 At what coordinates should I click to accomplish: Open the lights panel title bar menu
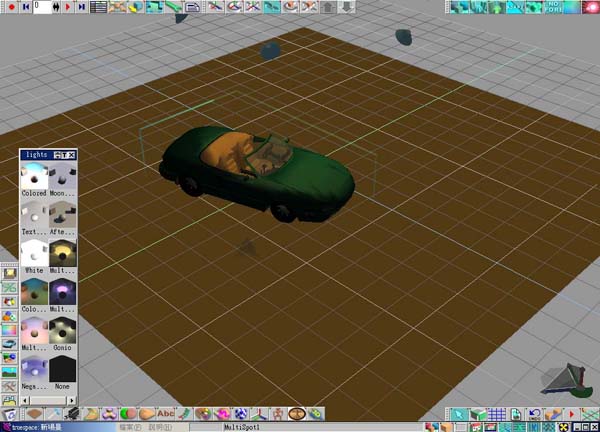point(59,155)
